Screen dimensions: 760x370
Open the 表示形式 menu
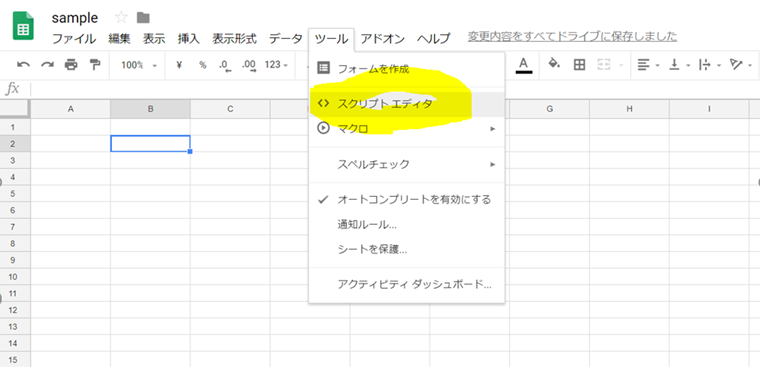234,39
